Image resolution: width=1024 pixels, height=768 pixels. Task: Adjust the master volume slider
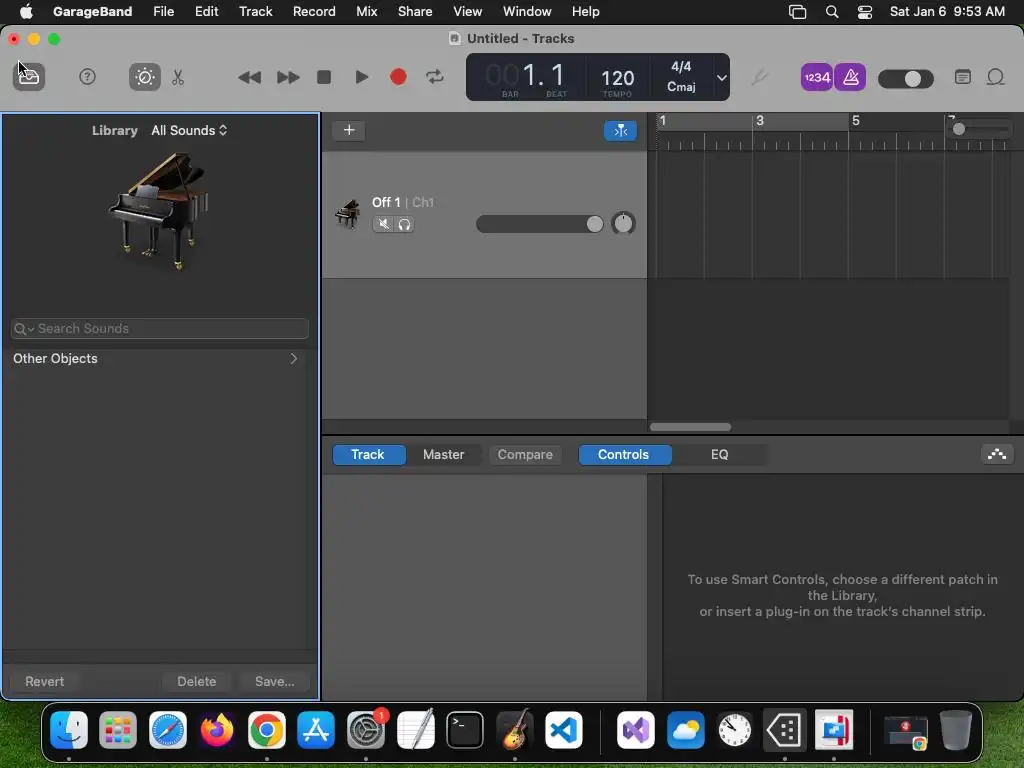tap(906, 79)
